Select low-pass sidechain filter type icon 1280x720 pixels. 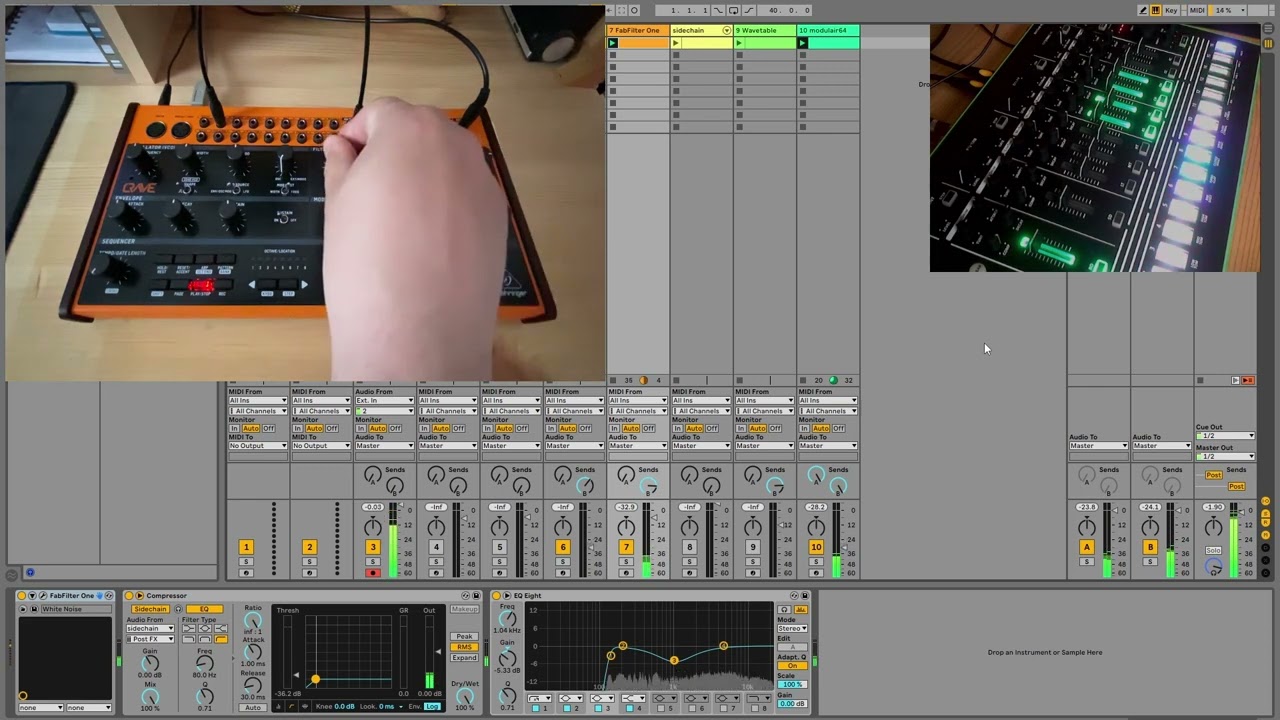190,639
